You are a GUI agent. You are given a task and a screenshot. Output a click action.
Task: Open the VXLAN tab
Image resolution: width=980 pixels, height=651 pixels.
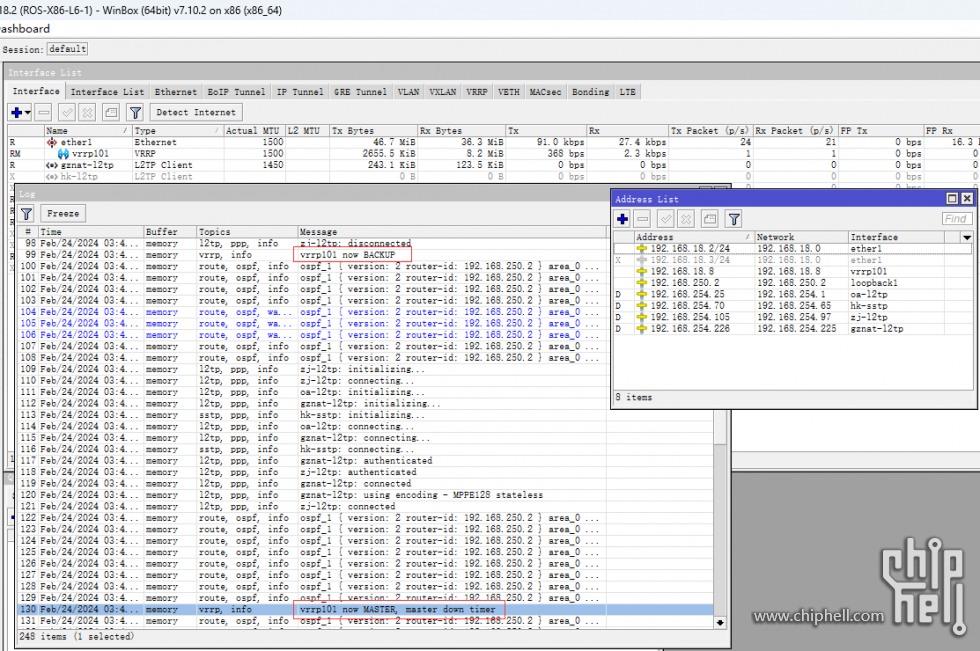tap(442, 92)
